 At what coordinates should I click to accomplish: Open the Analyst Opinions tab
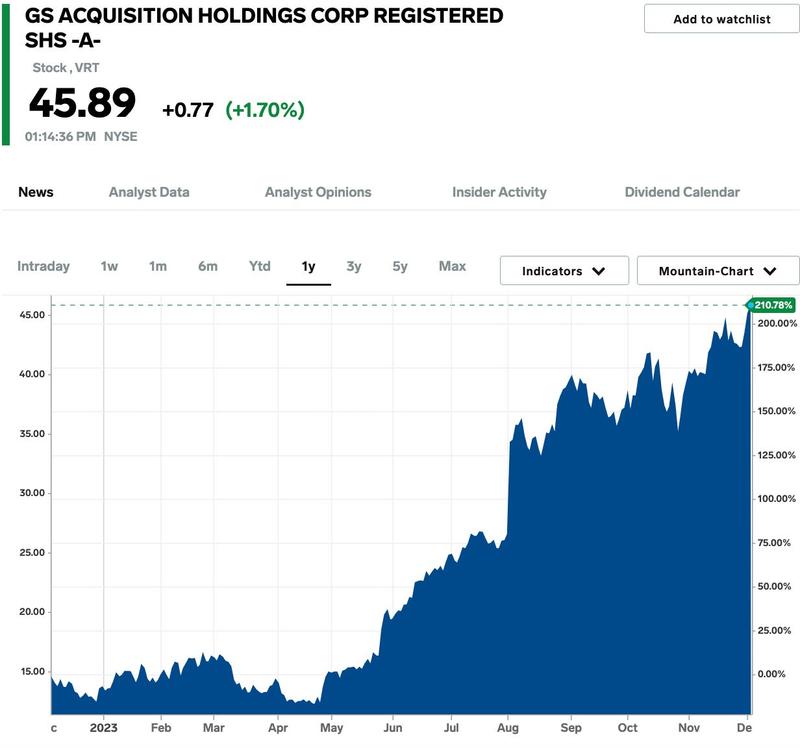click(318, 192)
